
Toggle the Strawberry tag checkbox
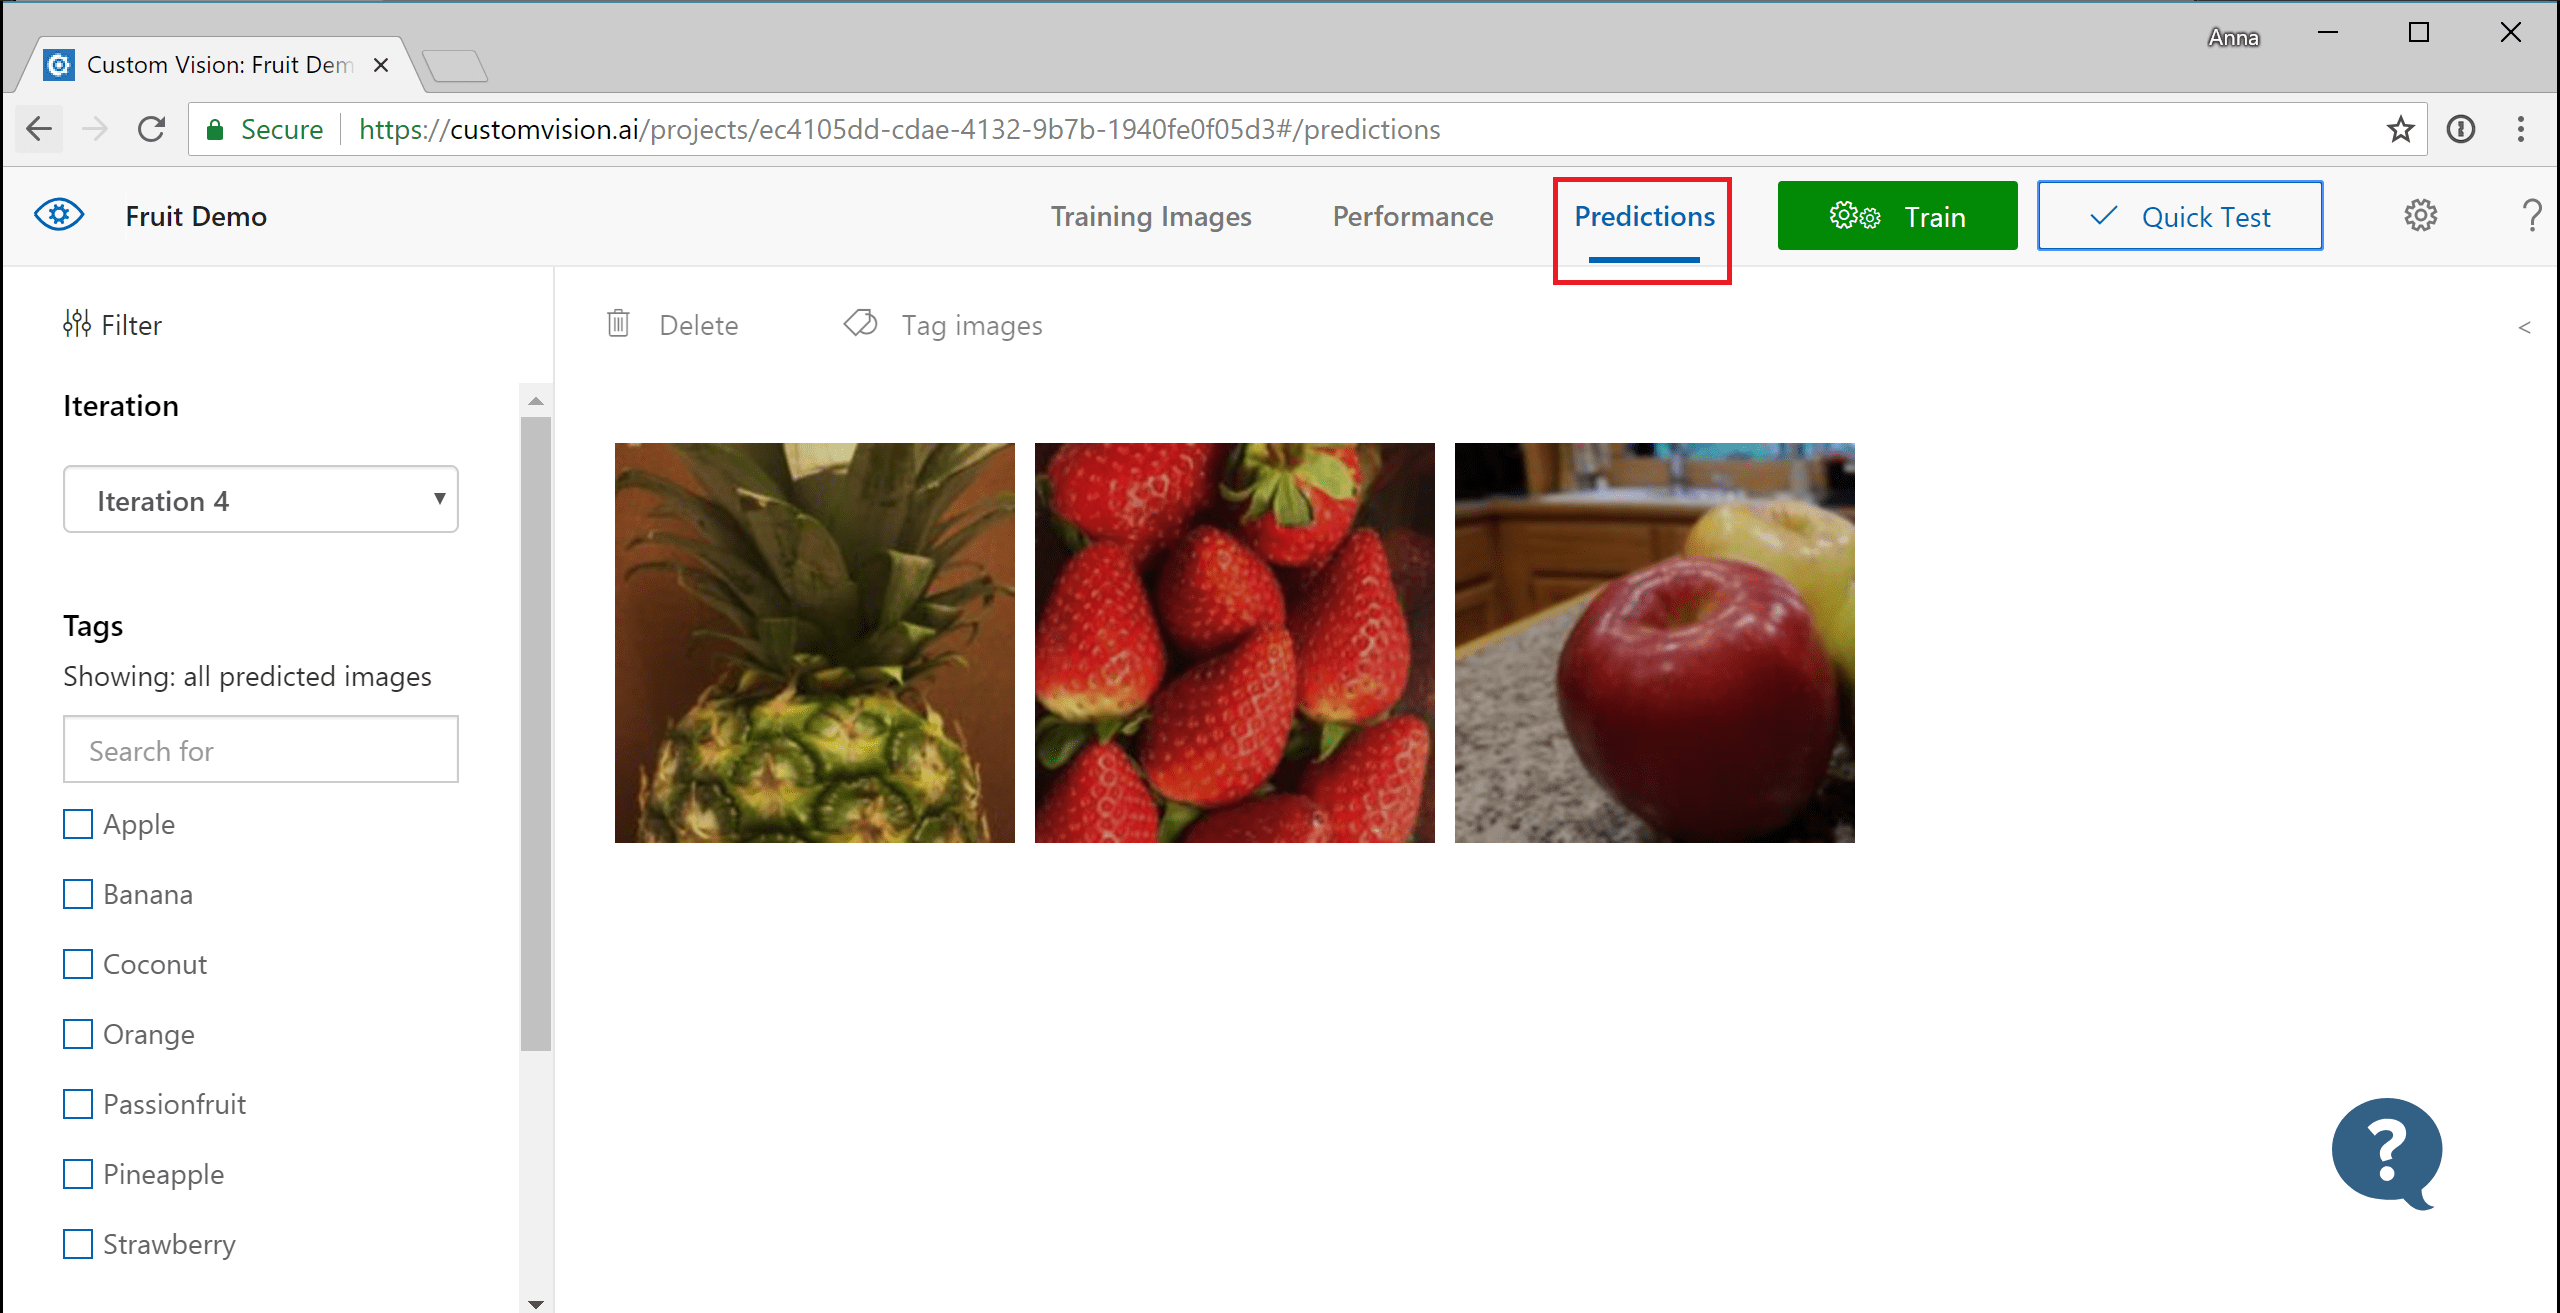click(x=80, y=1243)
